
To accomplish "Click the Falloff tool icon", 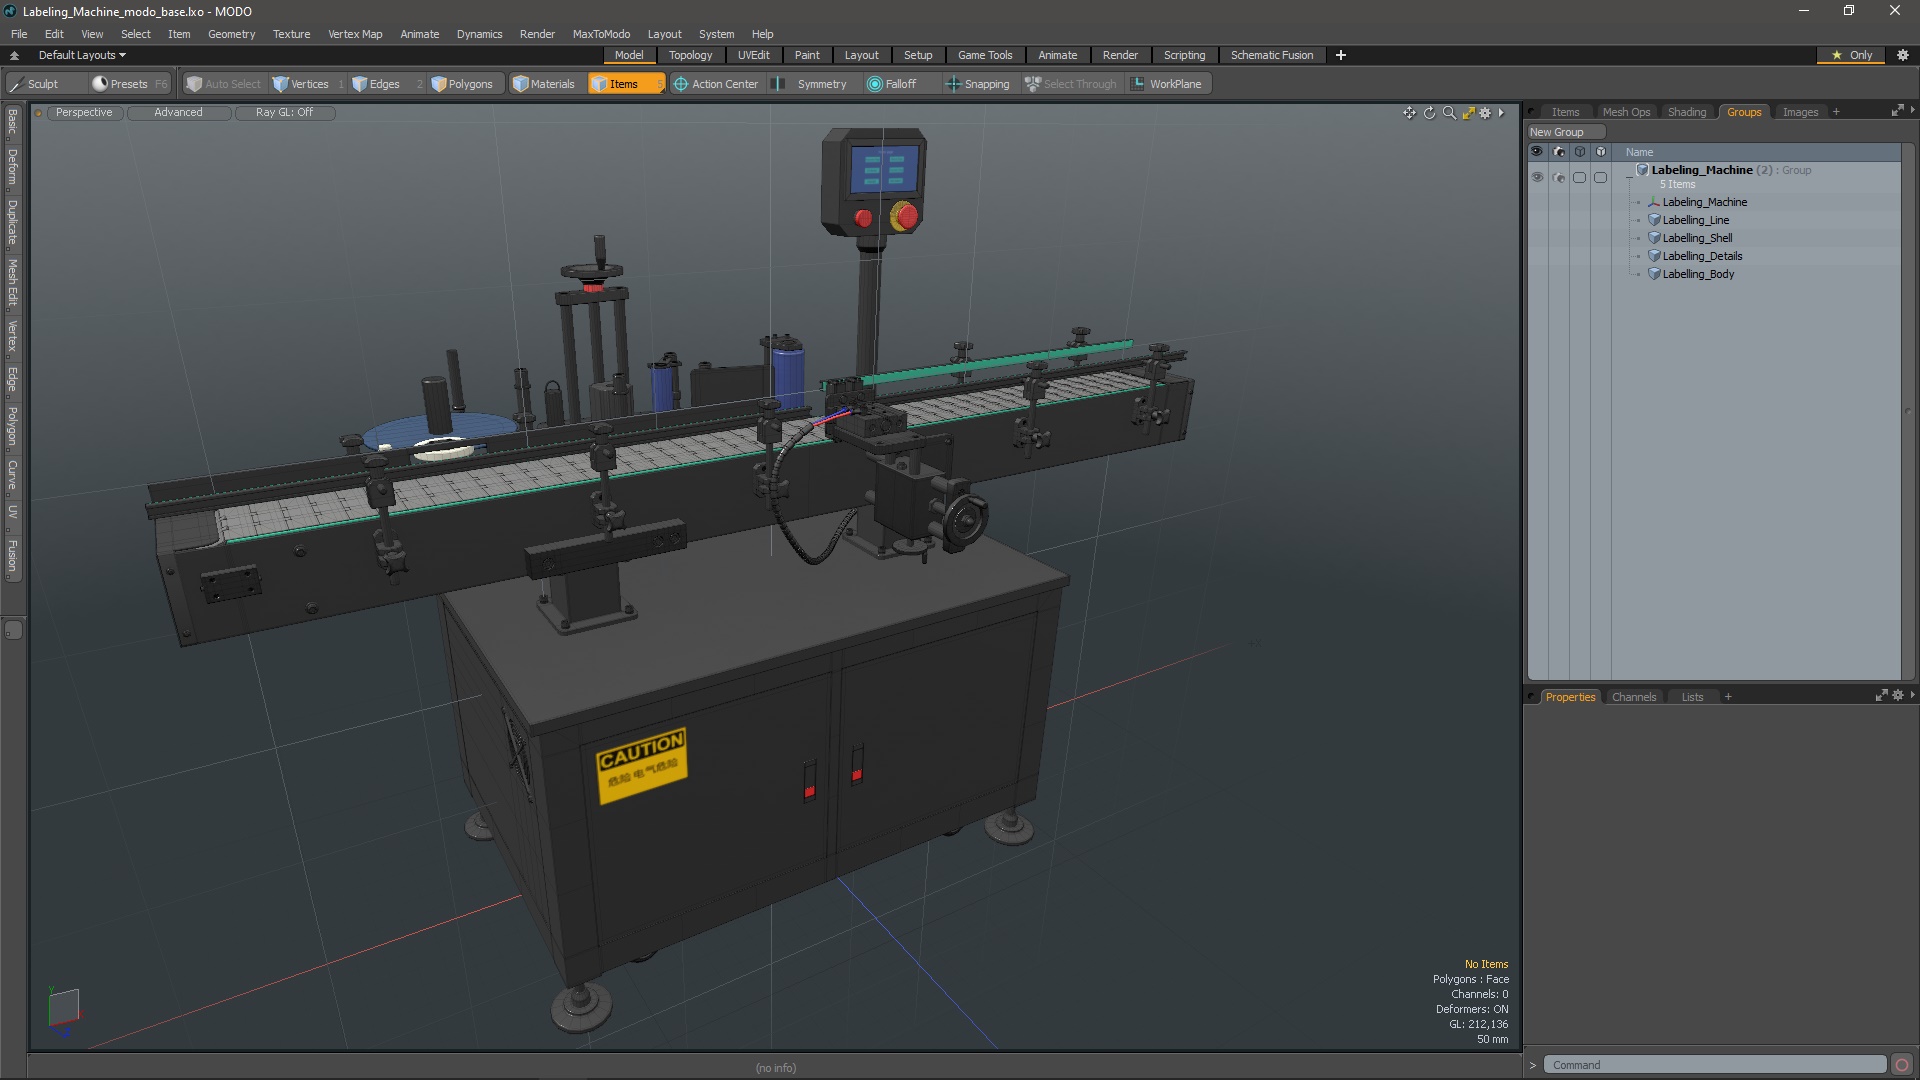I will pyautogui.click(x=875, y=84).
